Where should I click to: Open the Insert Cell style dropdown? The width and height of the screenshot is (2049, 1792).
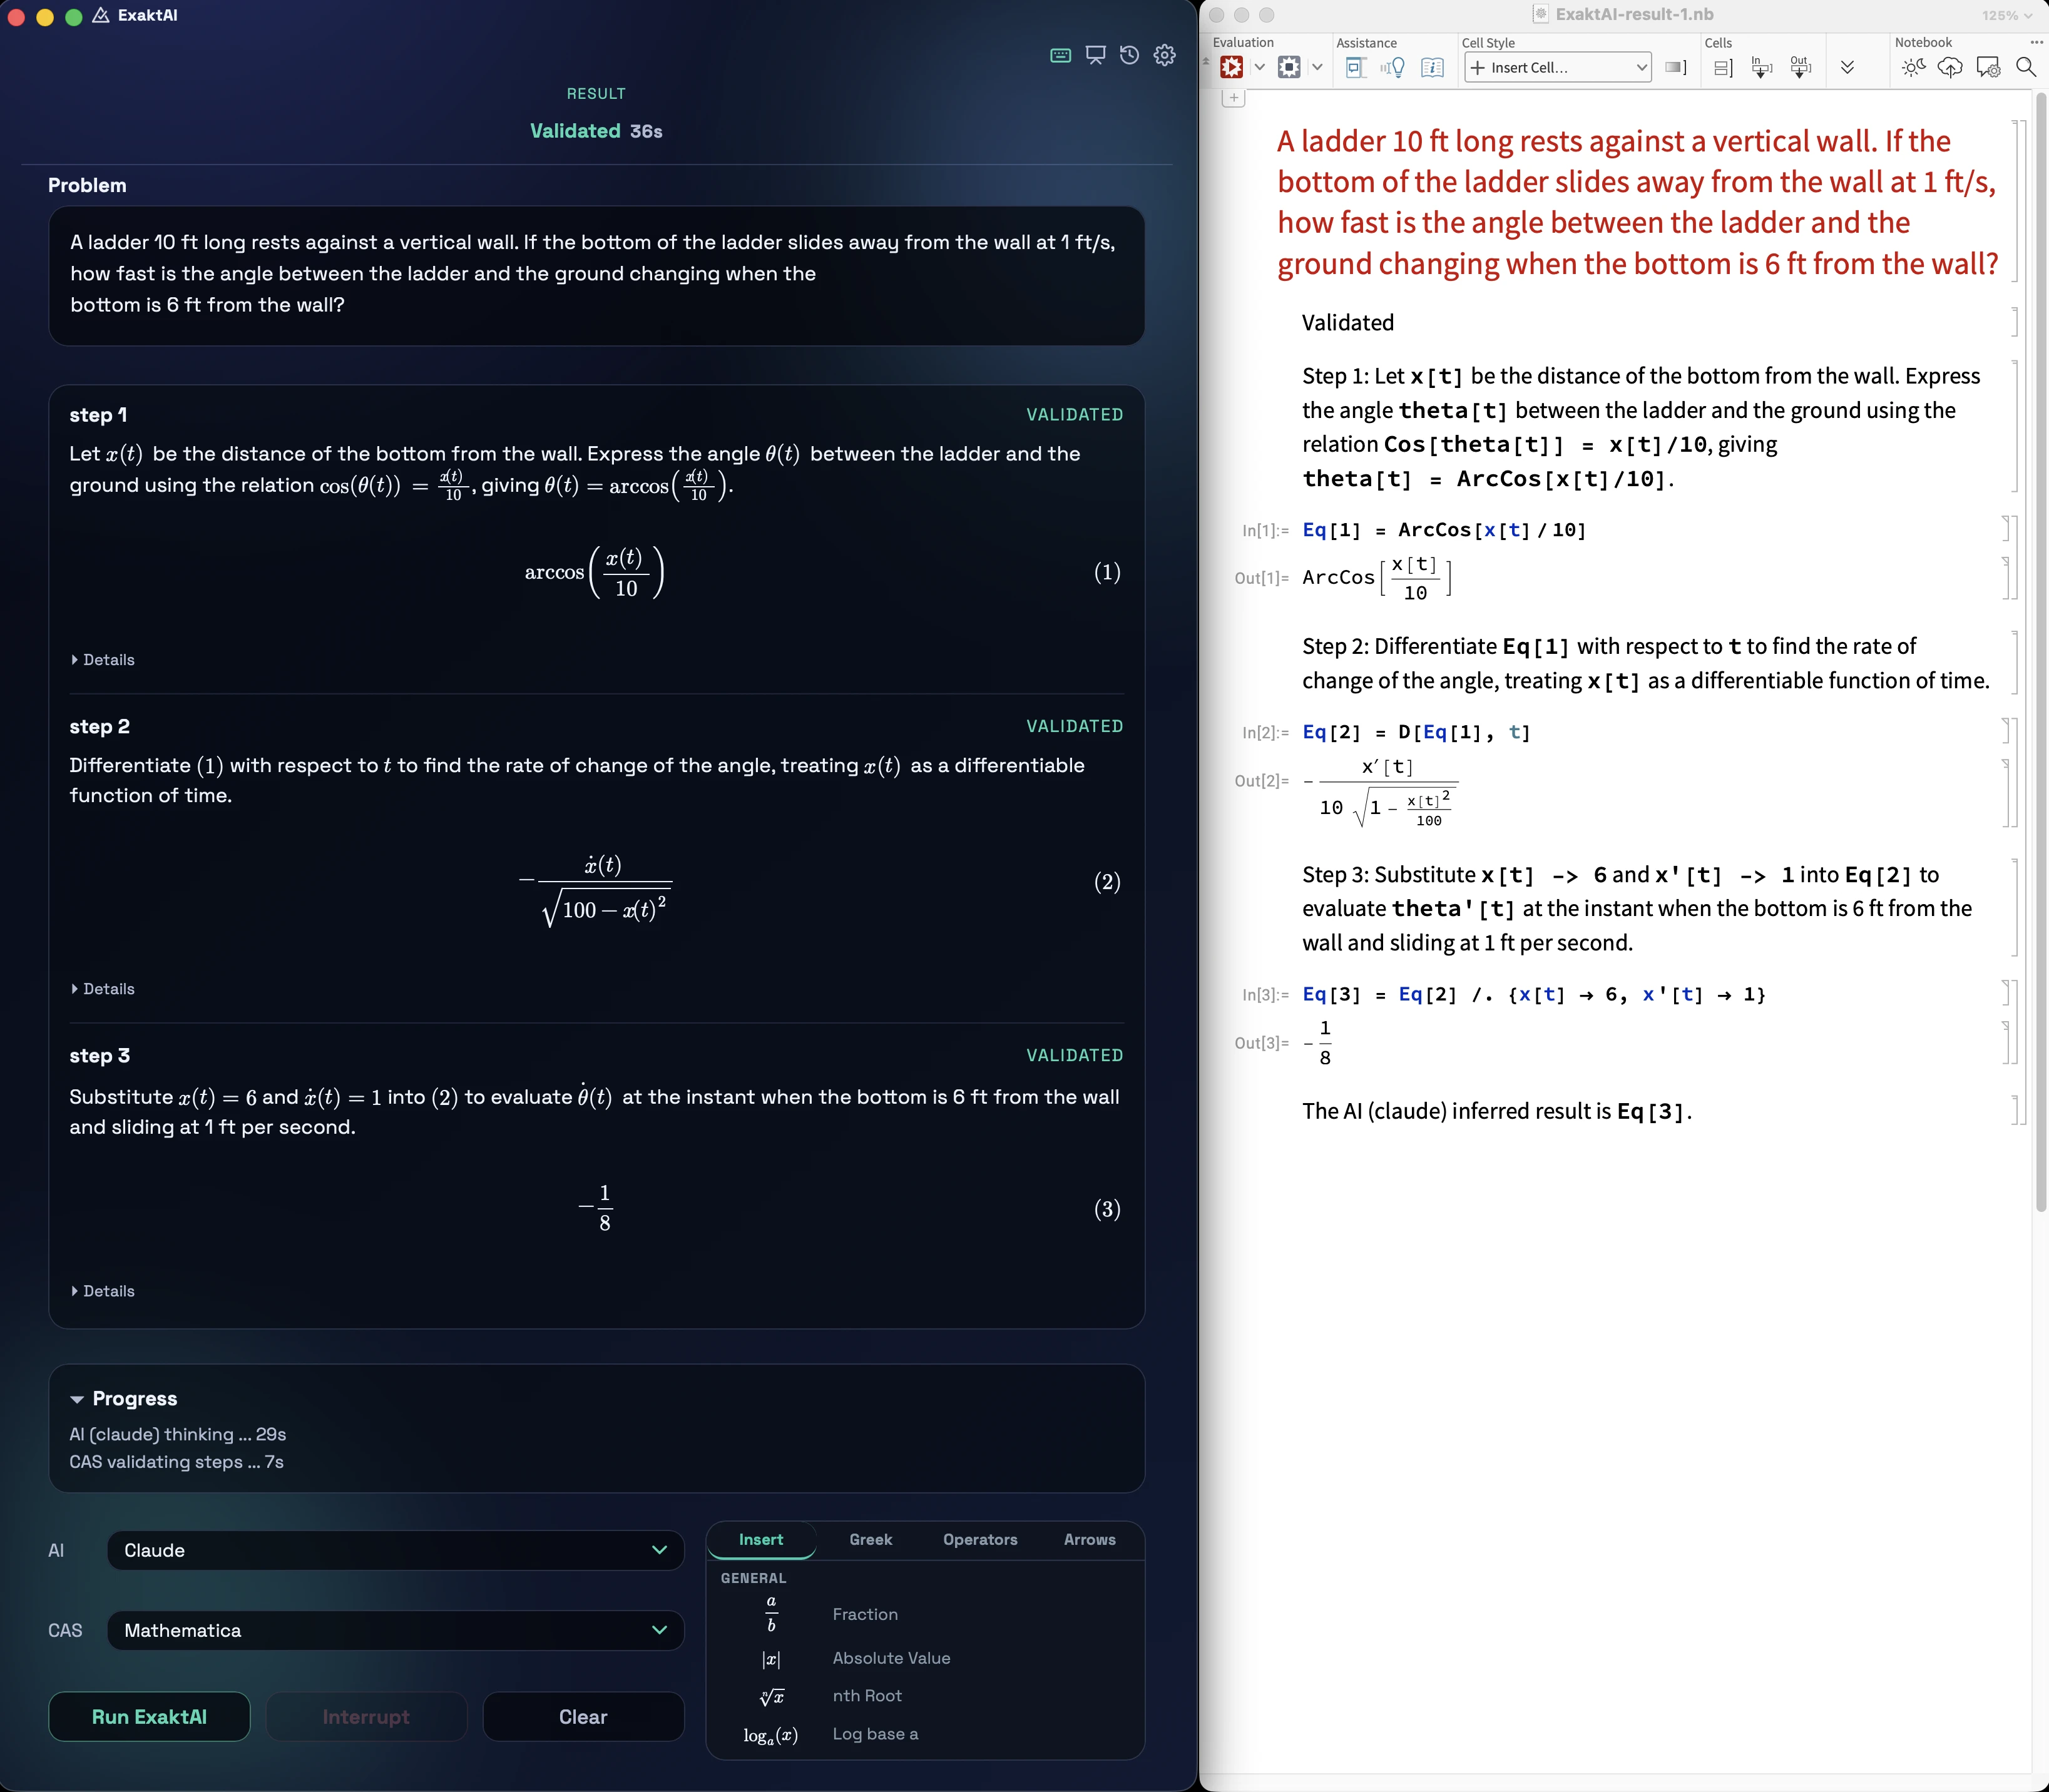(x=1558, y=67)
